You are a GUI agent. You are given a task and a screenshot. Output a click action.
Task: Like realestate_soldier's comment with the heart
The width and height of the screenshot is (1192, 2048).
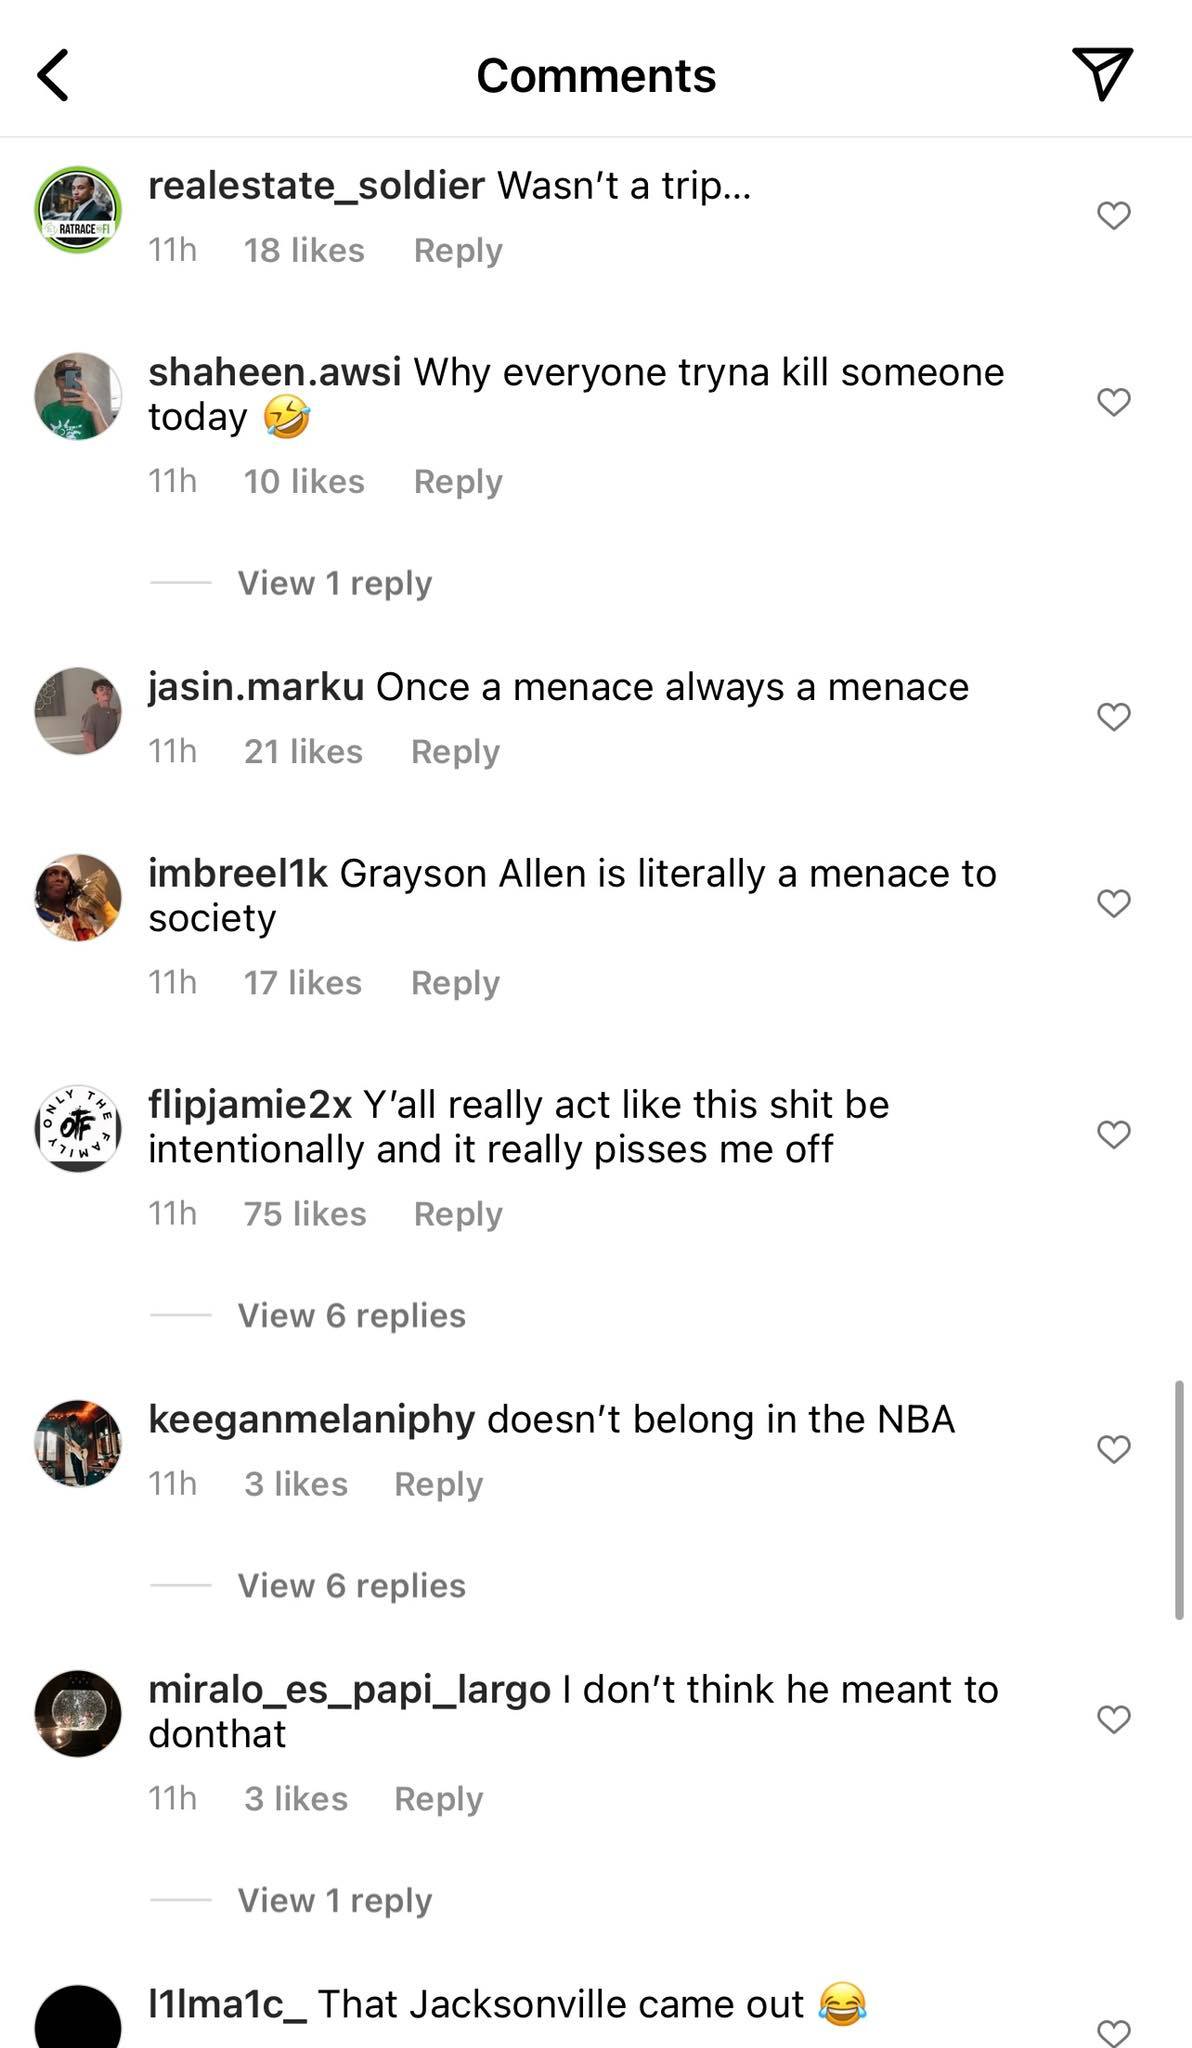pos(1113,215)
